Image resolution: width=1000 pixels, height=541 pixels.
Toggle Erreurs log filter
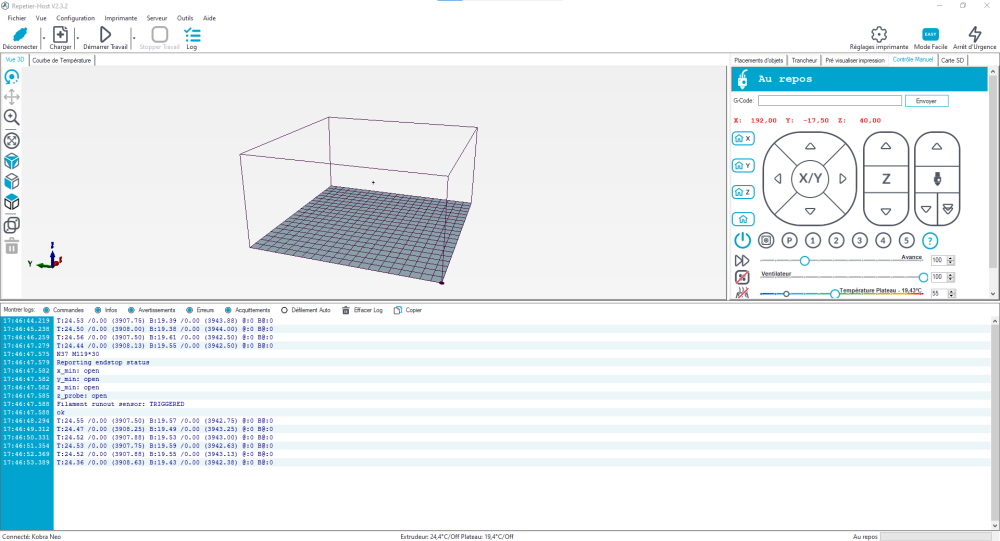click(189, 310)
